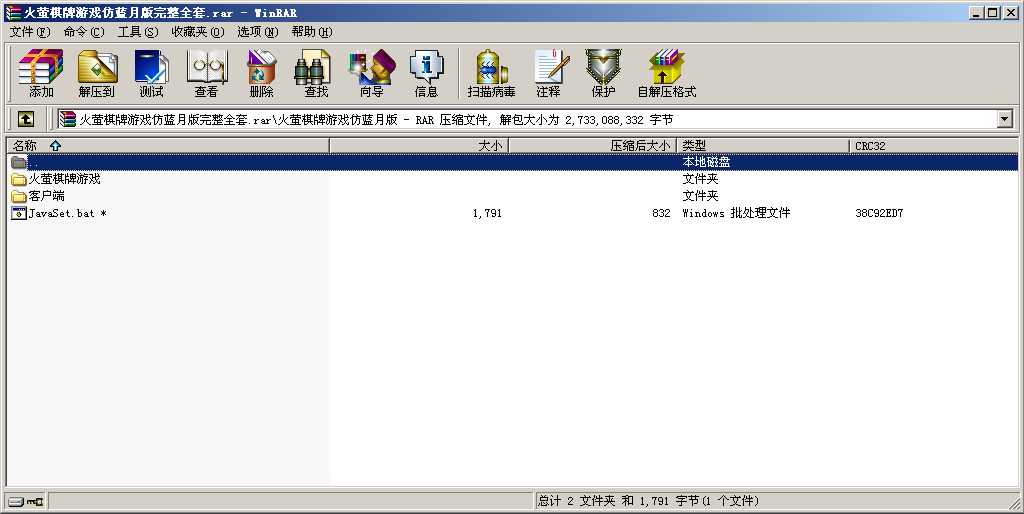This screenshot has width=1024, height=514.
Task: Click the WinRAR title bar app icon
Action: [x=12, y=12]
